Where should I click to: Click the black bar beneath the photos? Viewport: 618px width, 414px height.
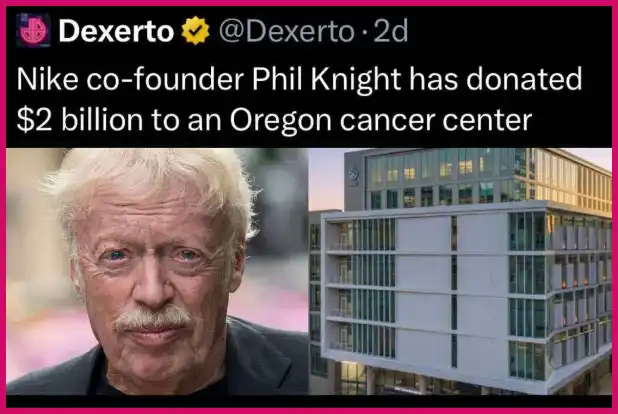309,401
